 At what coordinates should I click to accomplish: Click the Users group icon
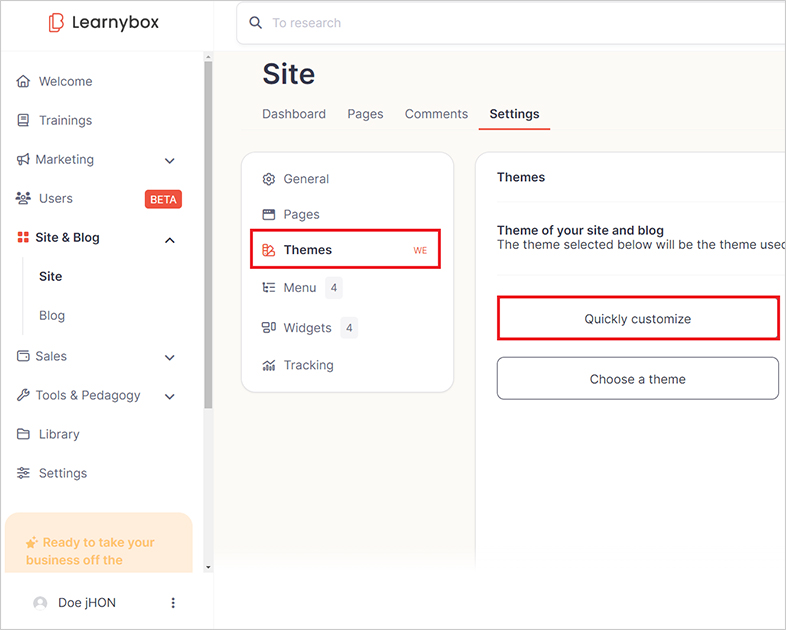click(x=23, y=198)
